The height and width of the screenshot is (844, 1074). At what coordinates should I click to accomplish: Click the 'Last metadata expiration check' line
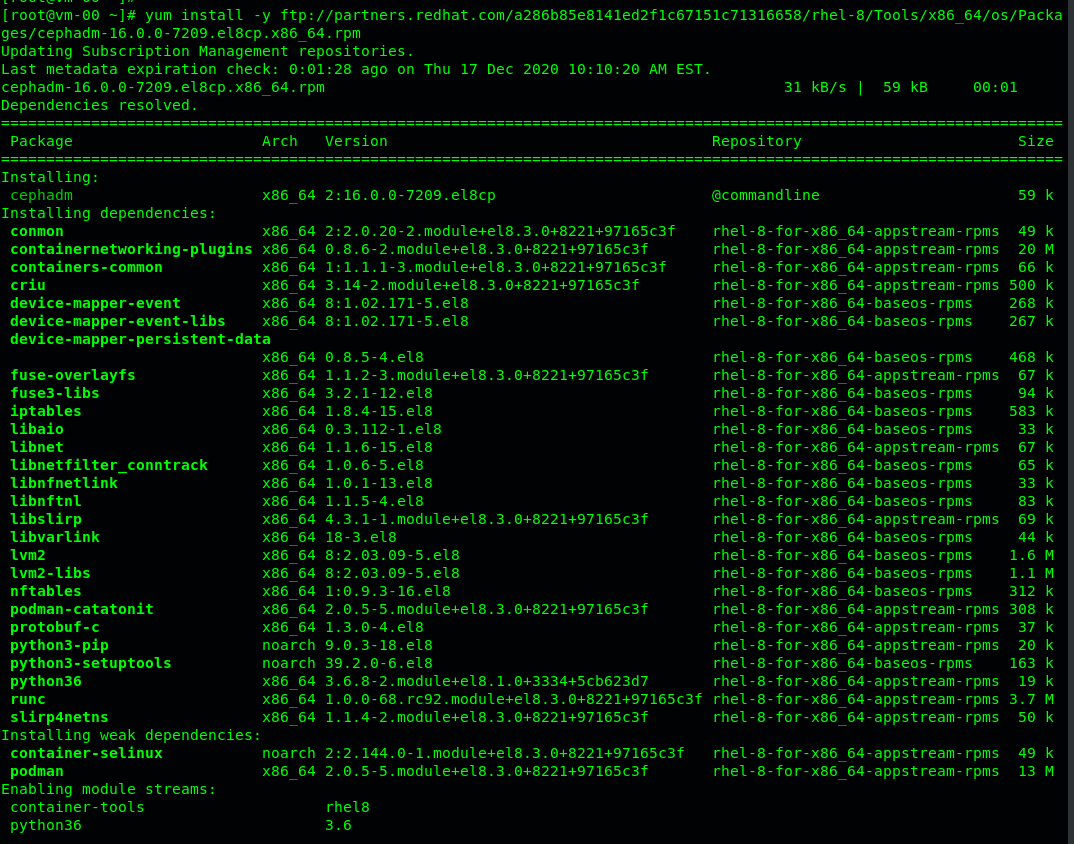[x=356, y=69]
